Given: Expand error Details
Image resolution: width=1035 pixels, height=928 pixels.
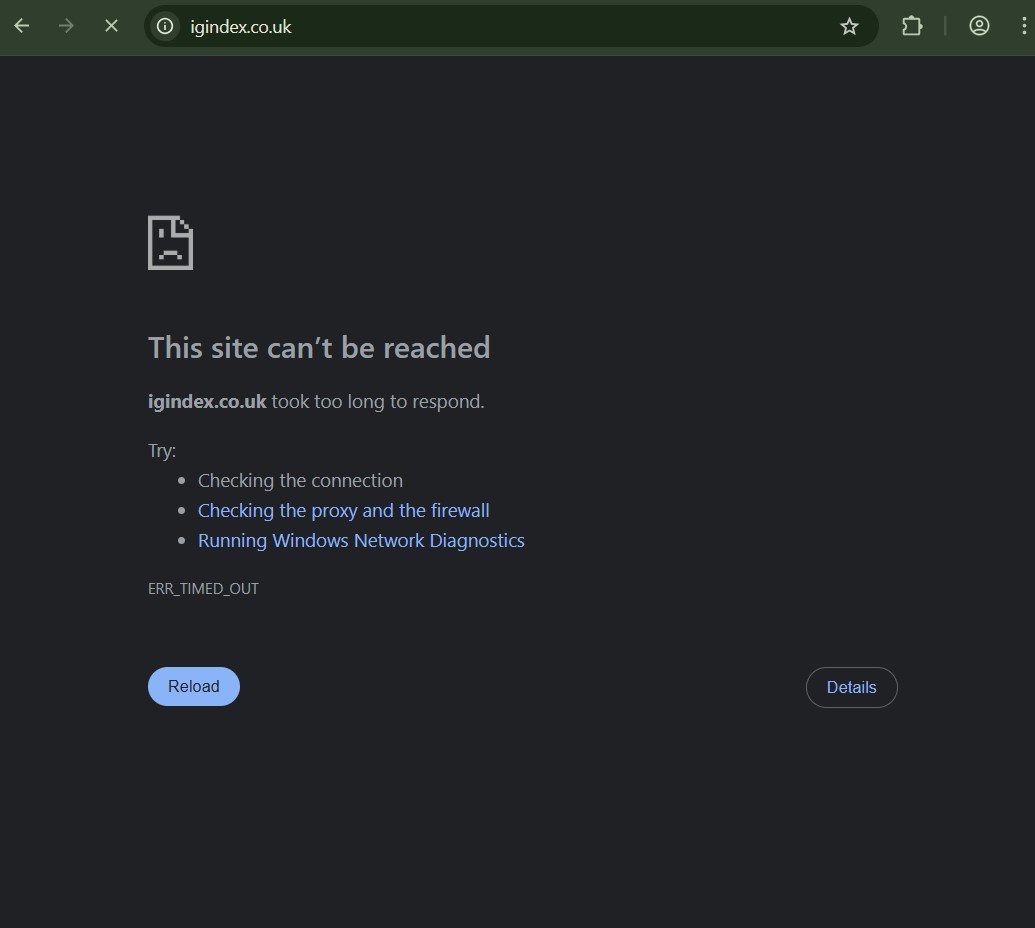Looking at the screenshot, I should pos(851,687).
